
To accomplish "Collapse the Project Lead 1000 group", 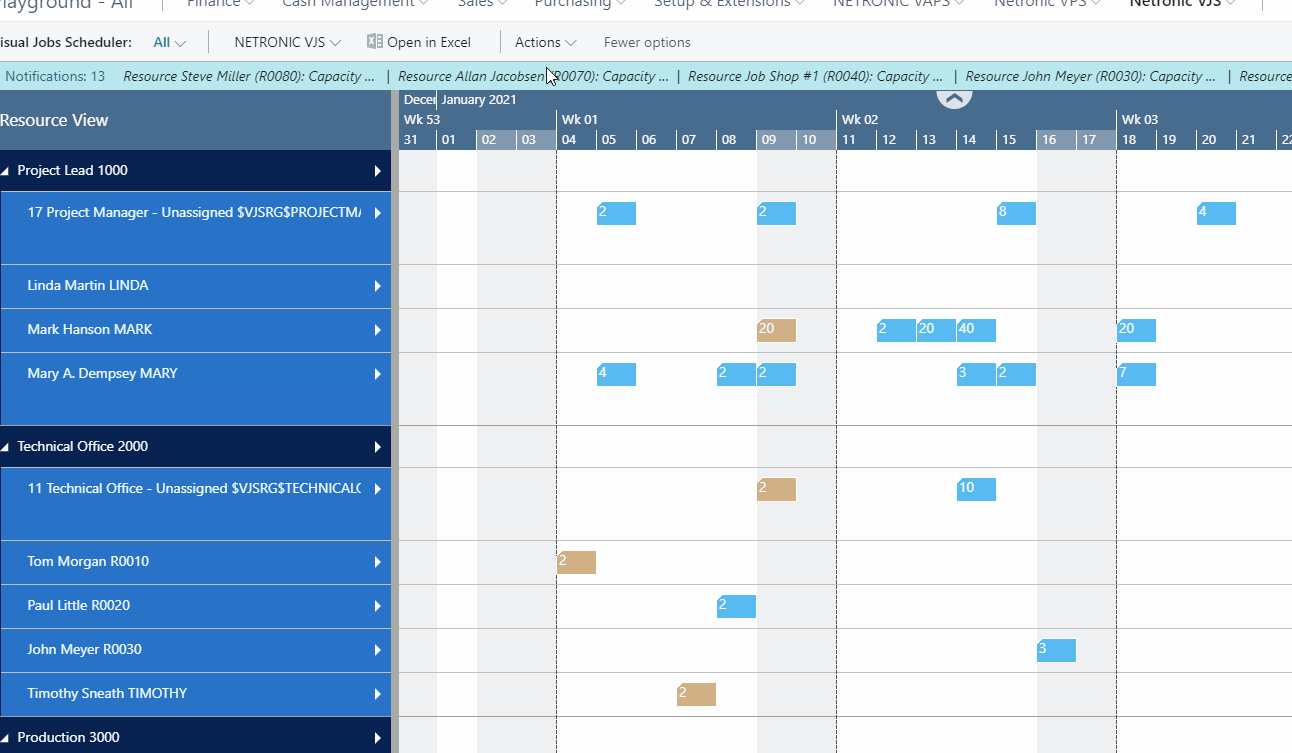I will point(5,171).
